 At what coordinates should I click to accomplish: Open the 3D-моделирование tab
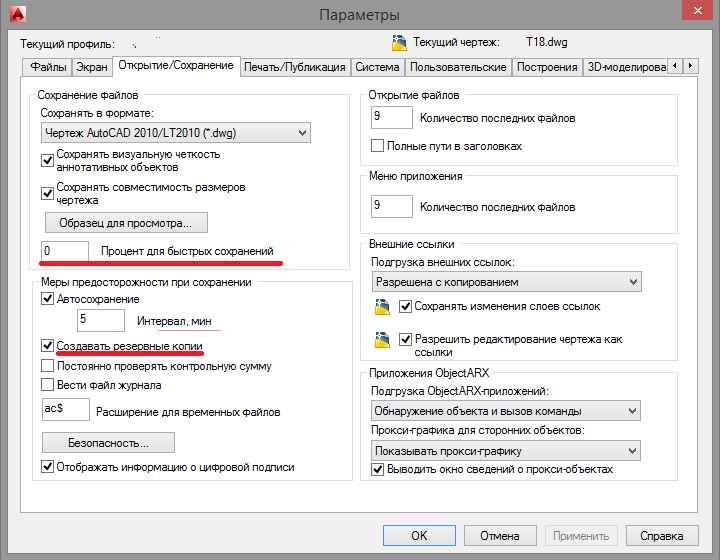click(x=625, y=67)
